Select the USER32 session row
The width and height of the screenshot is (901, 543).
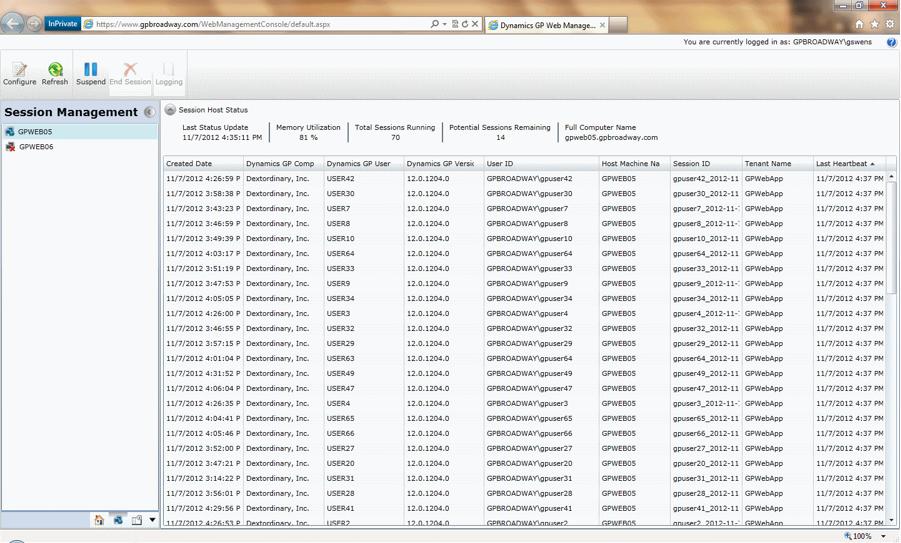point(524,329)
